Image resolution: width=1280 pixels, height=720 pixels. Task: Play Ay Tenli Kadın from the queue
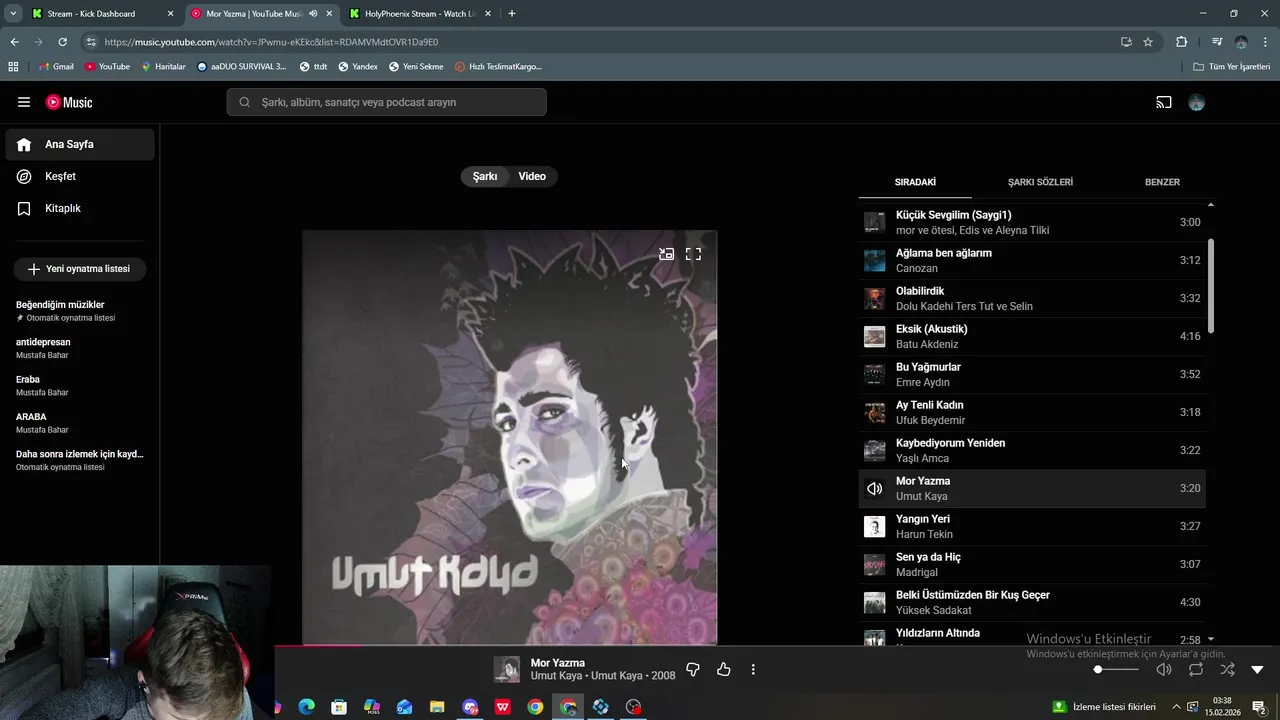pyautogui.click(x=1032, y=412)
